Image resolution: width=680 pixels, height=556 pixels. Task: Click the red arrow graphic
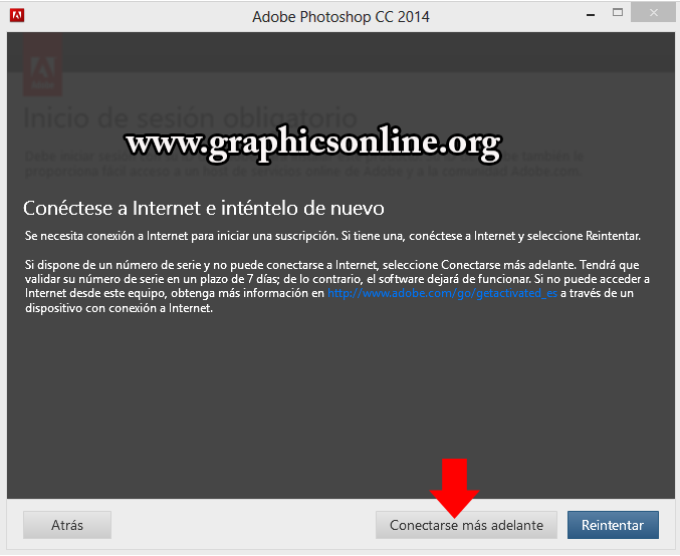(454, 488)
